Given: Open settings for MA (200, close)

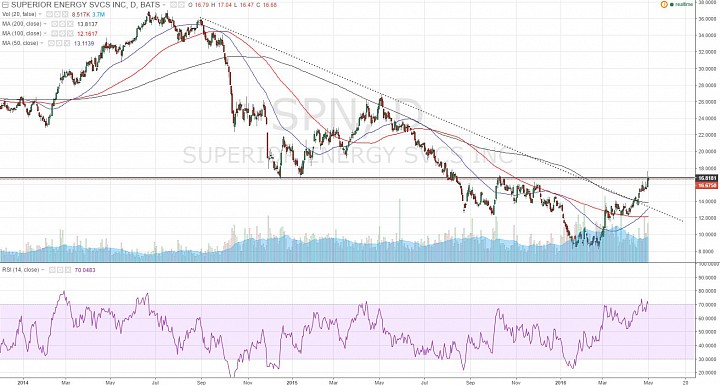Looking at the screenshot, I should 62,24.
